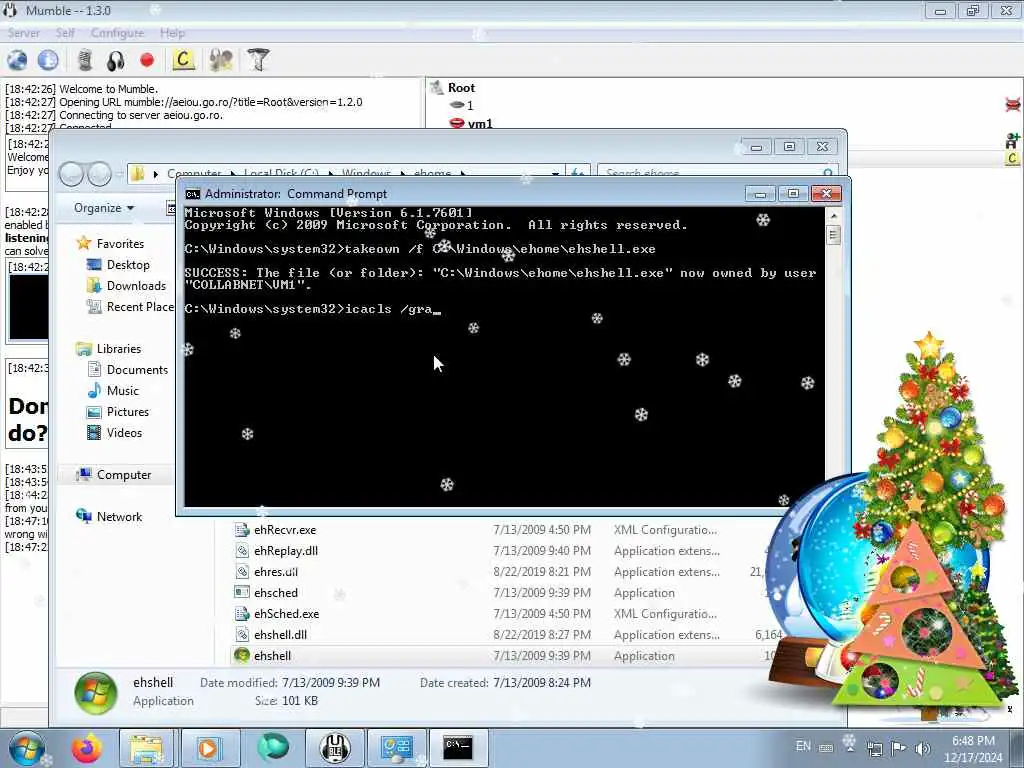Open Videos library in Explorer

pos(124,432)
